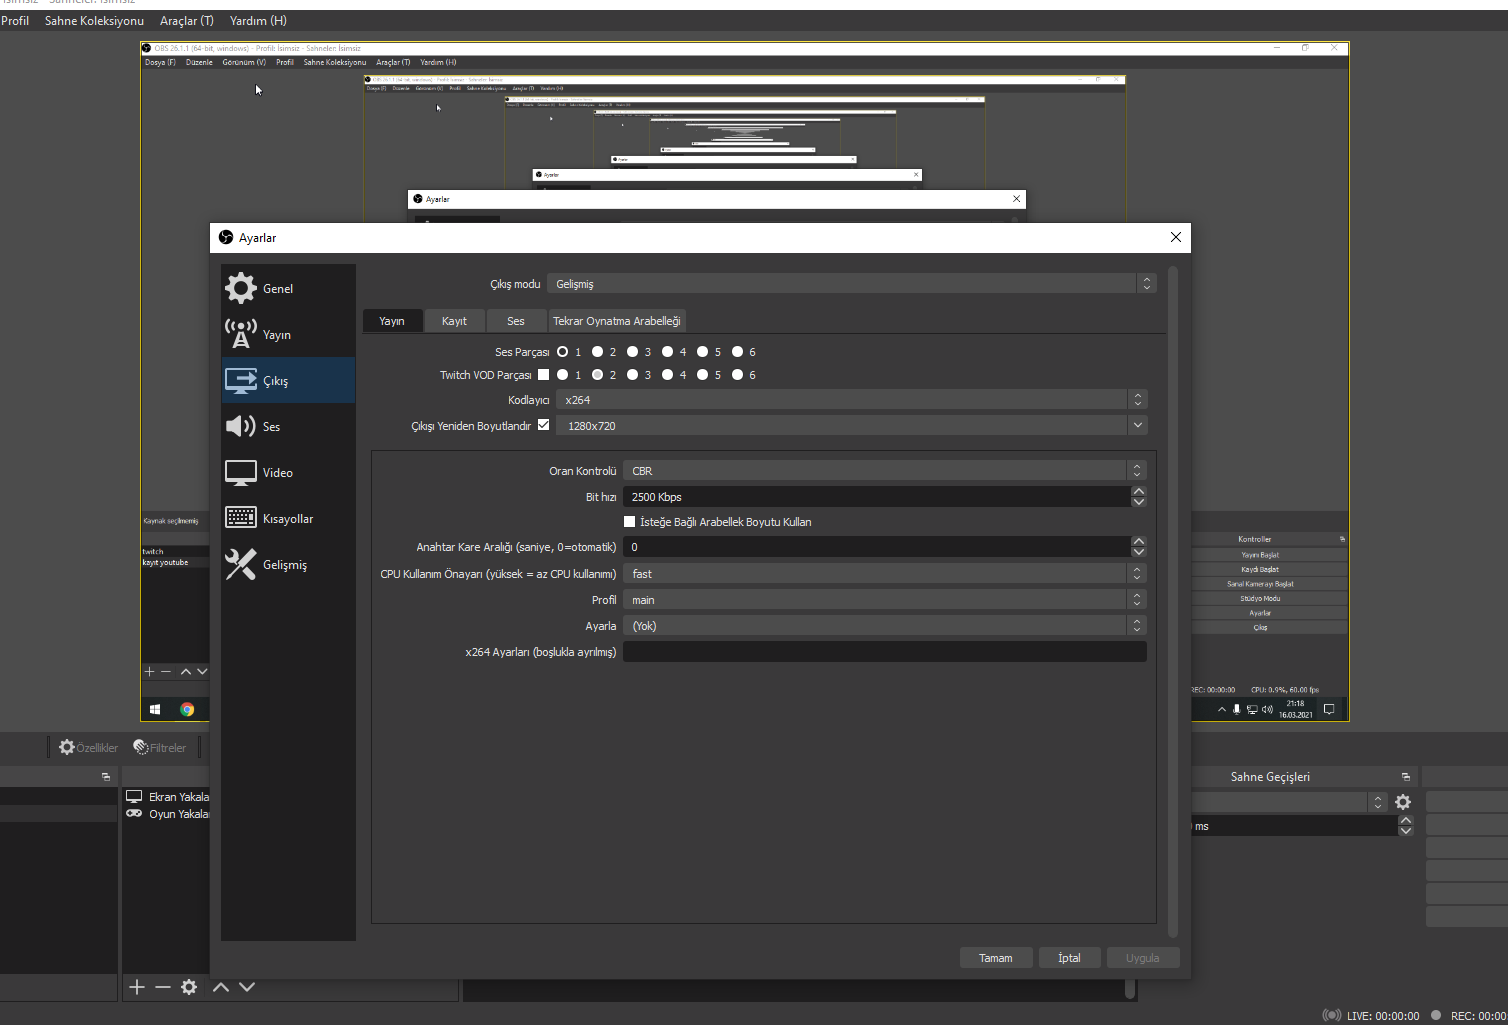Image resolution: width=1508 pixels, height=1025 pixels.
Task: Close the Ayarlar dialog with X
Action: [1176, 237]
